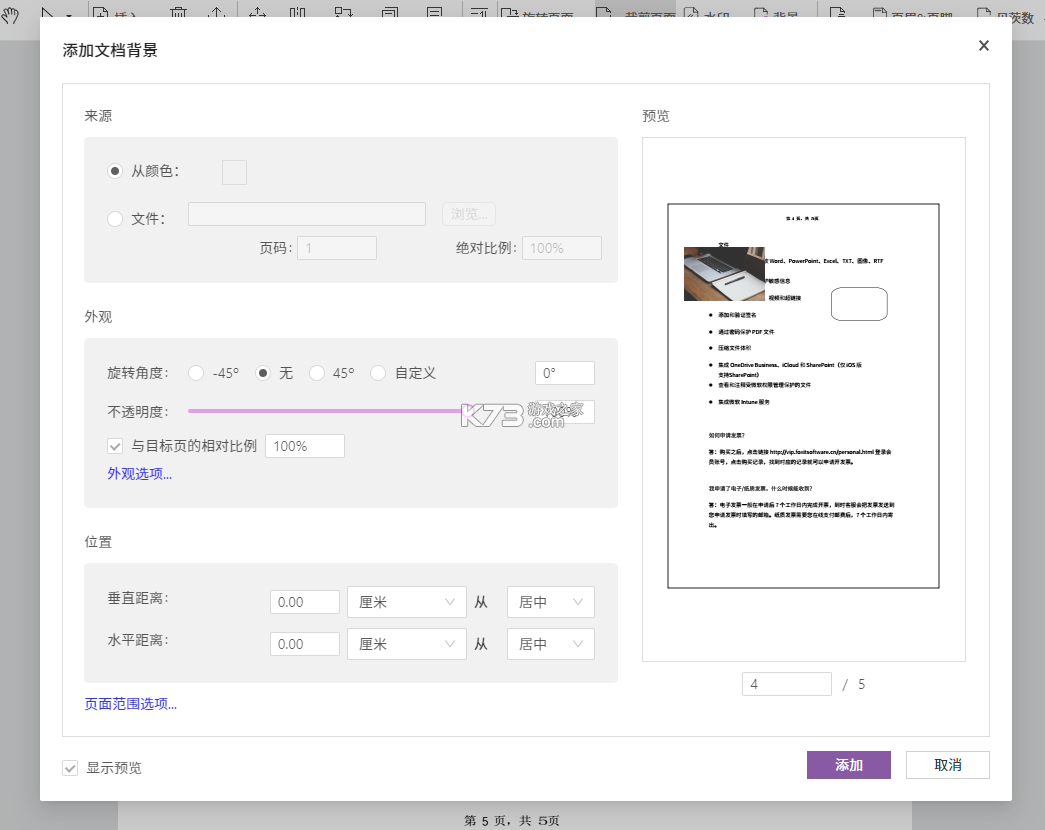Open the 水平距离 居中 alignment dropdown
The image size is (1045, 830).
click(x=550, y=644)
